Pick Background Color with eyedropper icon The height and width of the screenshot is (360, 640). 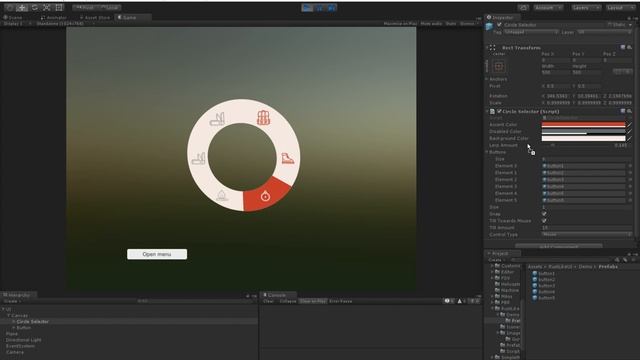click(x=629, y=138)
